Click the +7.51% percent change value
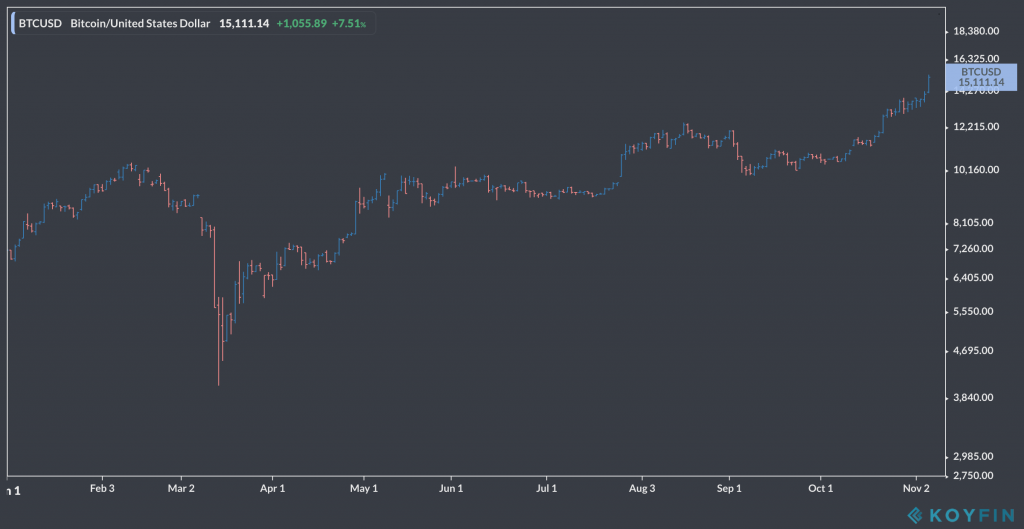 tap(356, 24)
